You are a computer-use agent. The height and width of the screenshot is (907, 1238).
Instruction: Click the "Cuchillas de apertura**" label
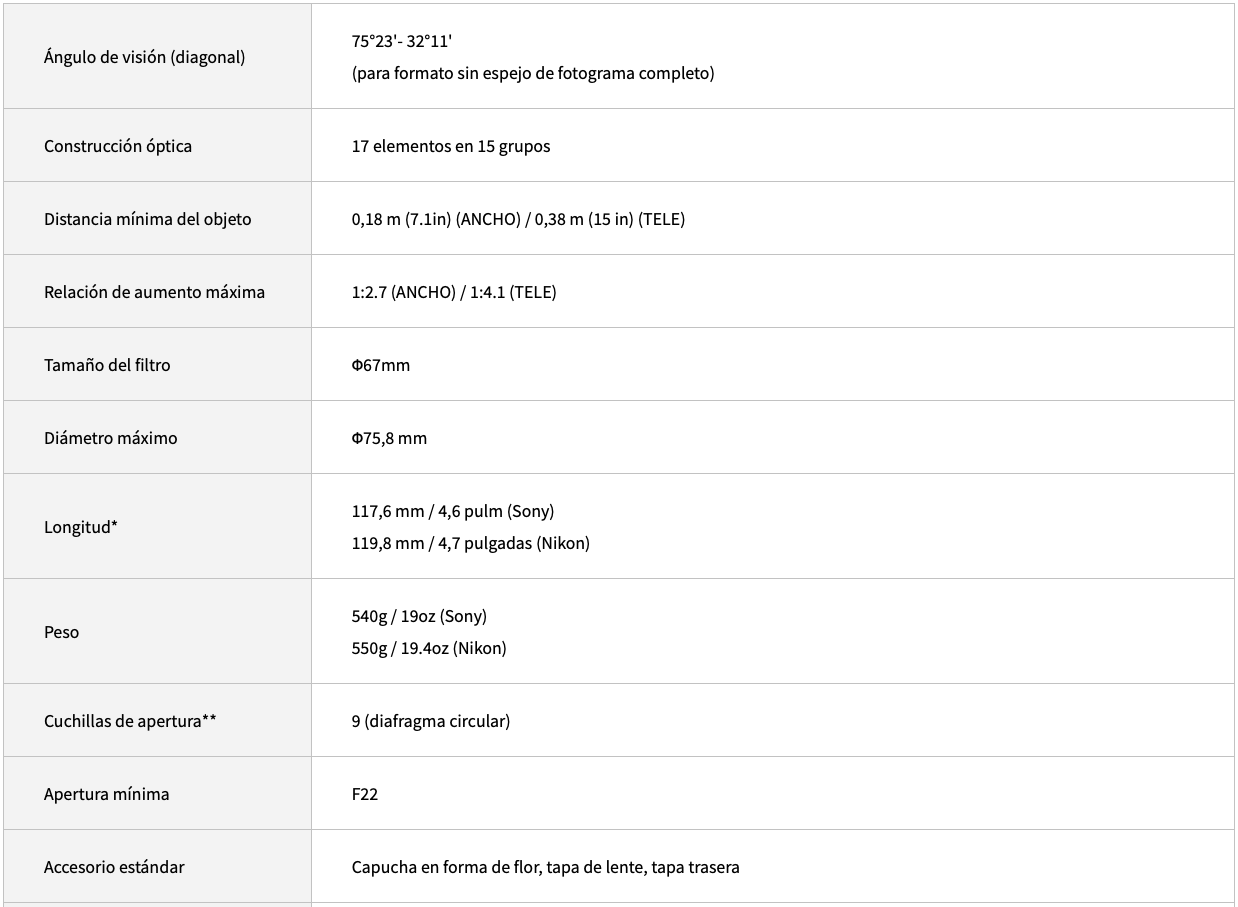click(130, 721)
